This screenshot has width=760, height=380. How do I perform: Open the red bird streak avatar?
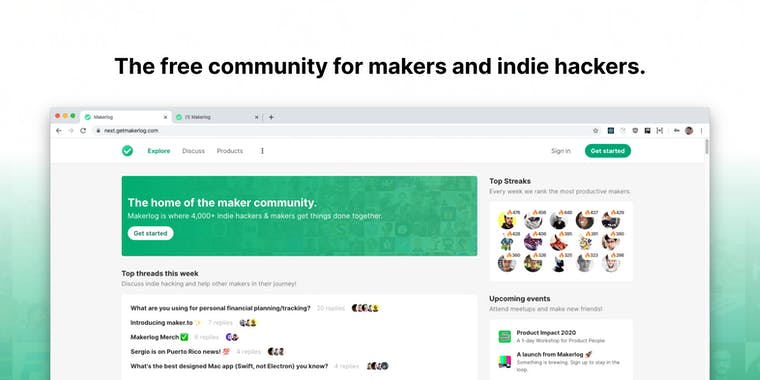558,242
